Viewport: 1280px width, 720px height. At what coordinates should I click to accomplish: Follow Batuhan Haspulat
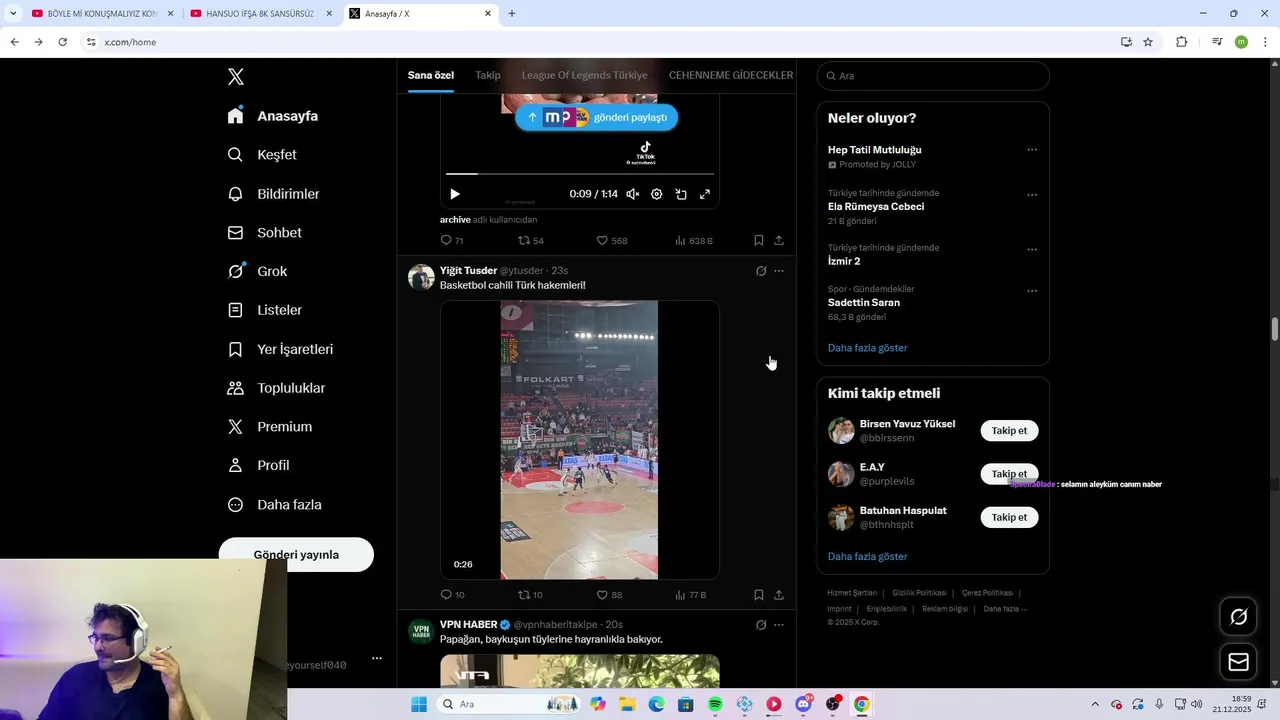click(x=1009, y=517)
